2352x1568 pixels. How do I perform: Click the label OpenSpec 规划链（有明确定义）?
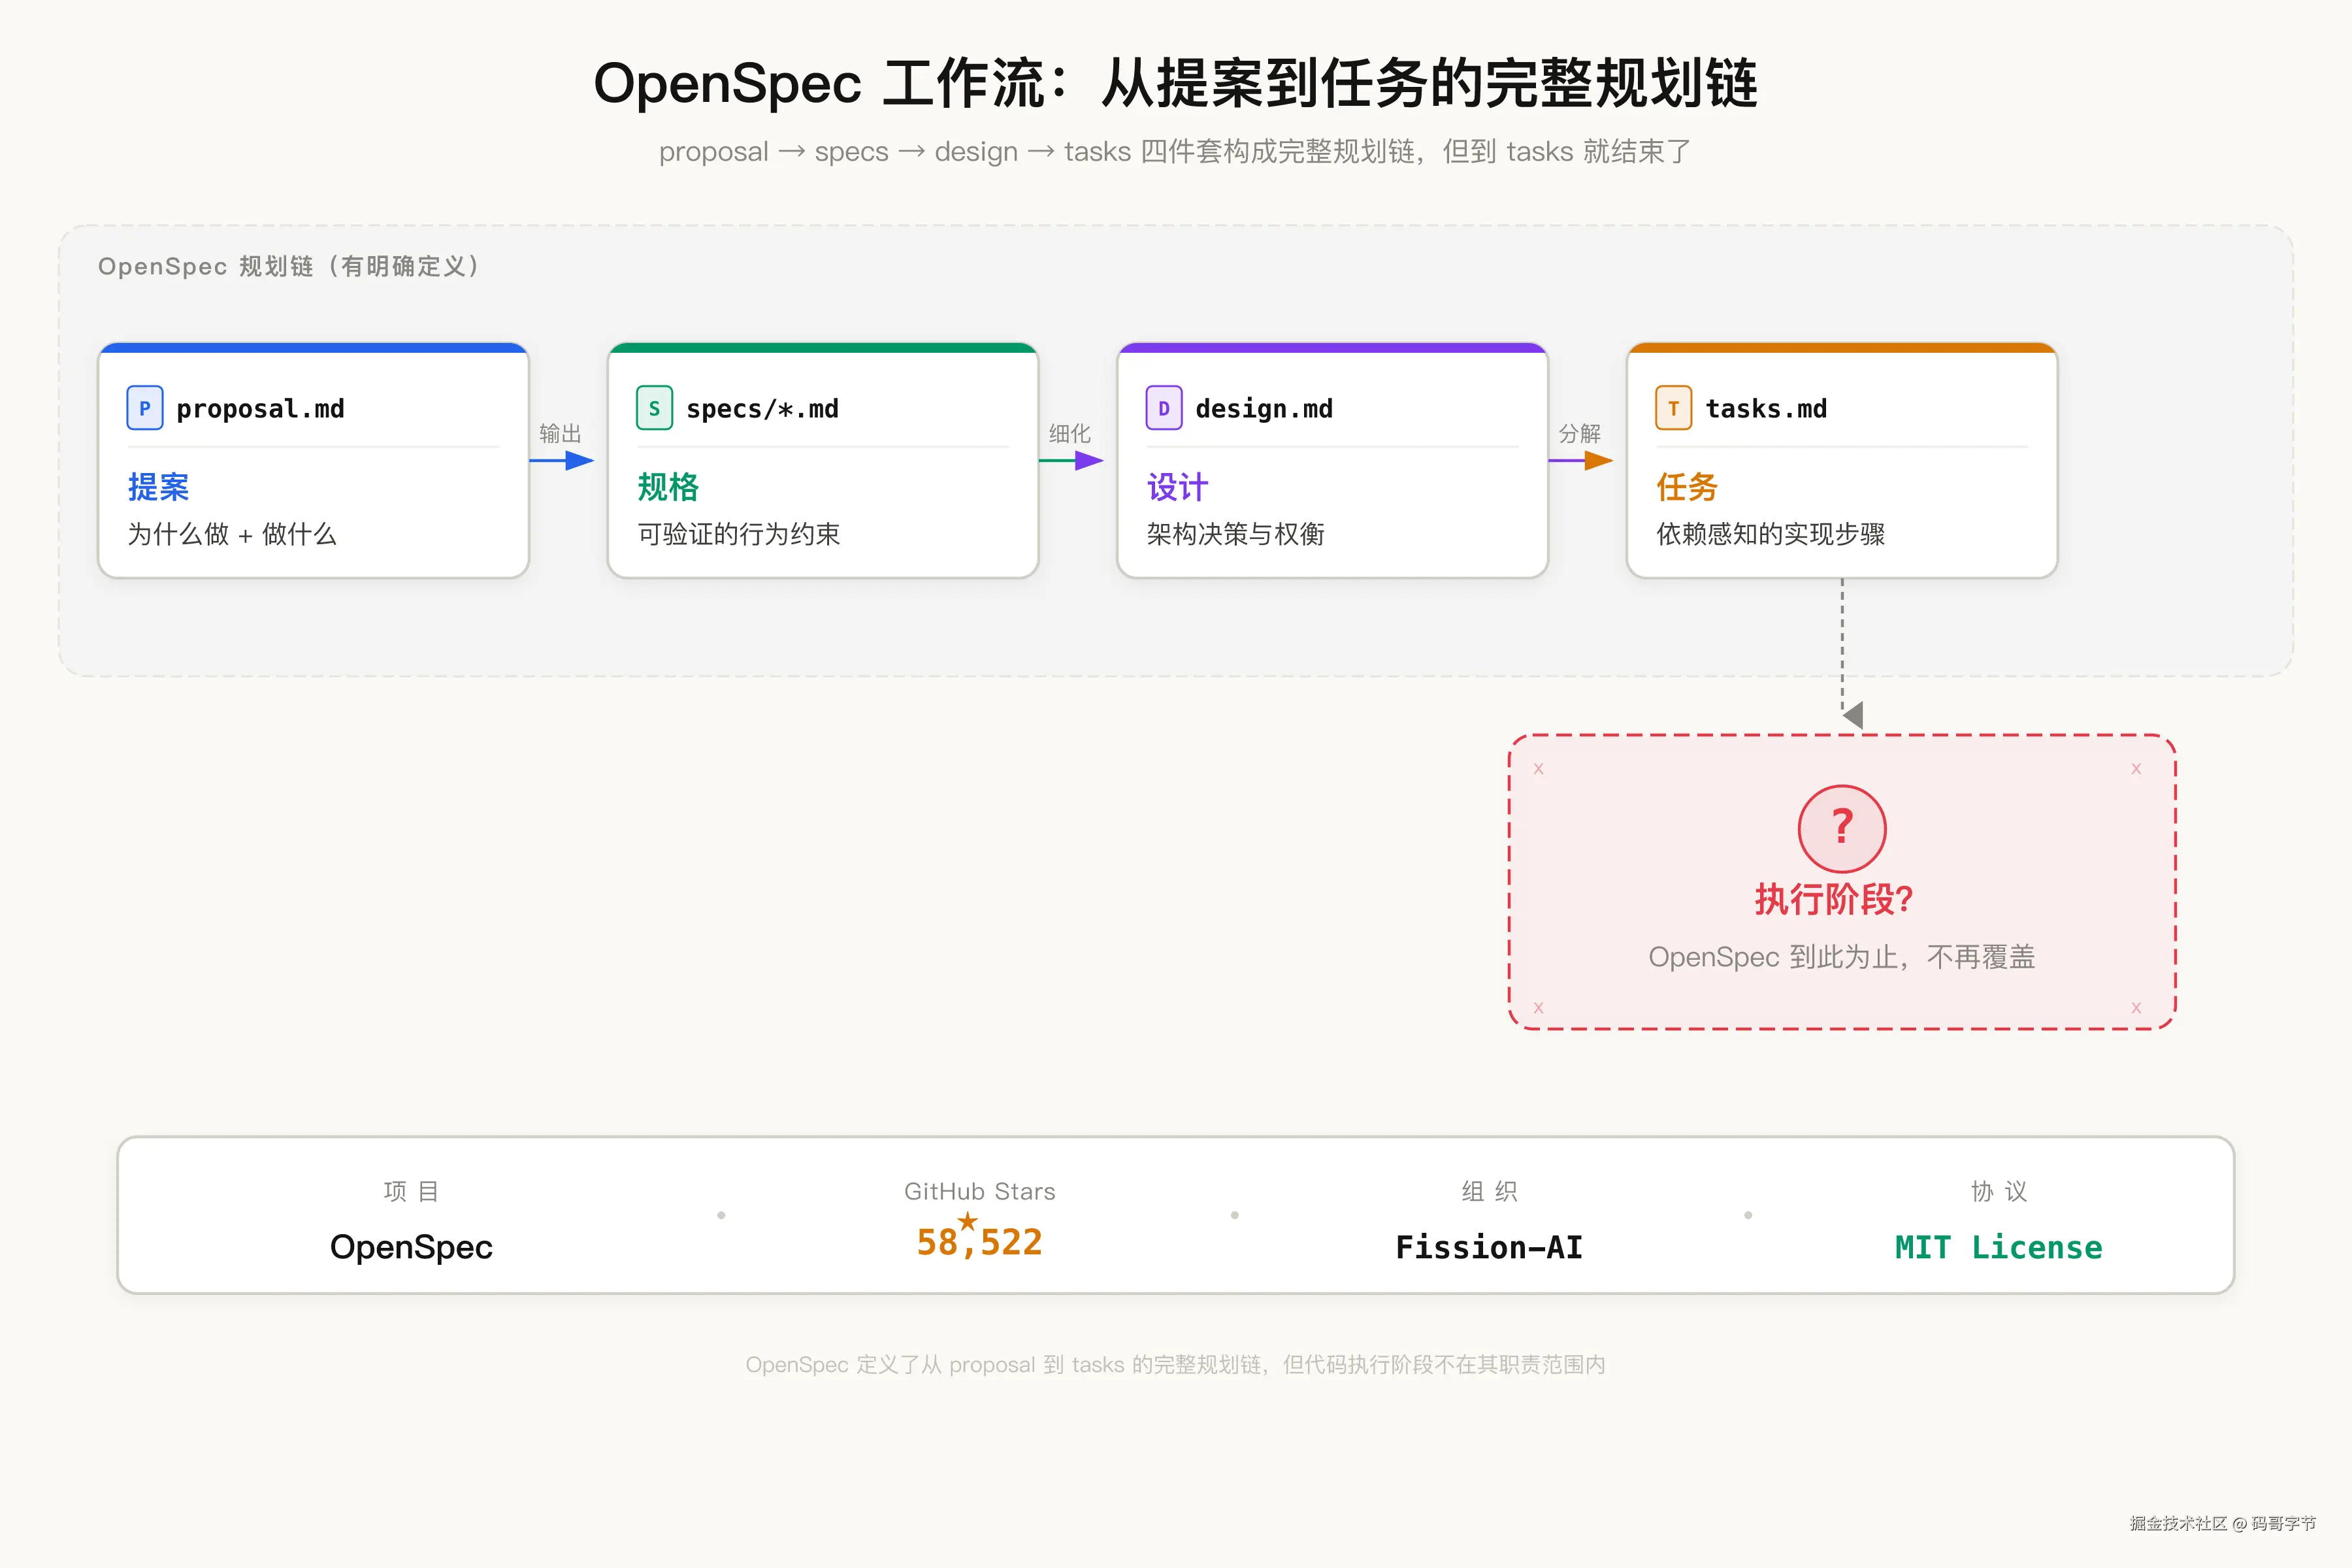pos(290,266)
